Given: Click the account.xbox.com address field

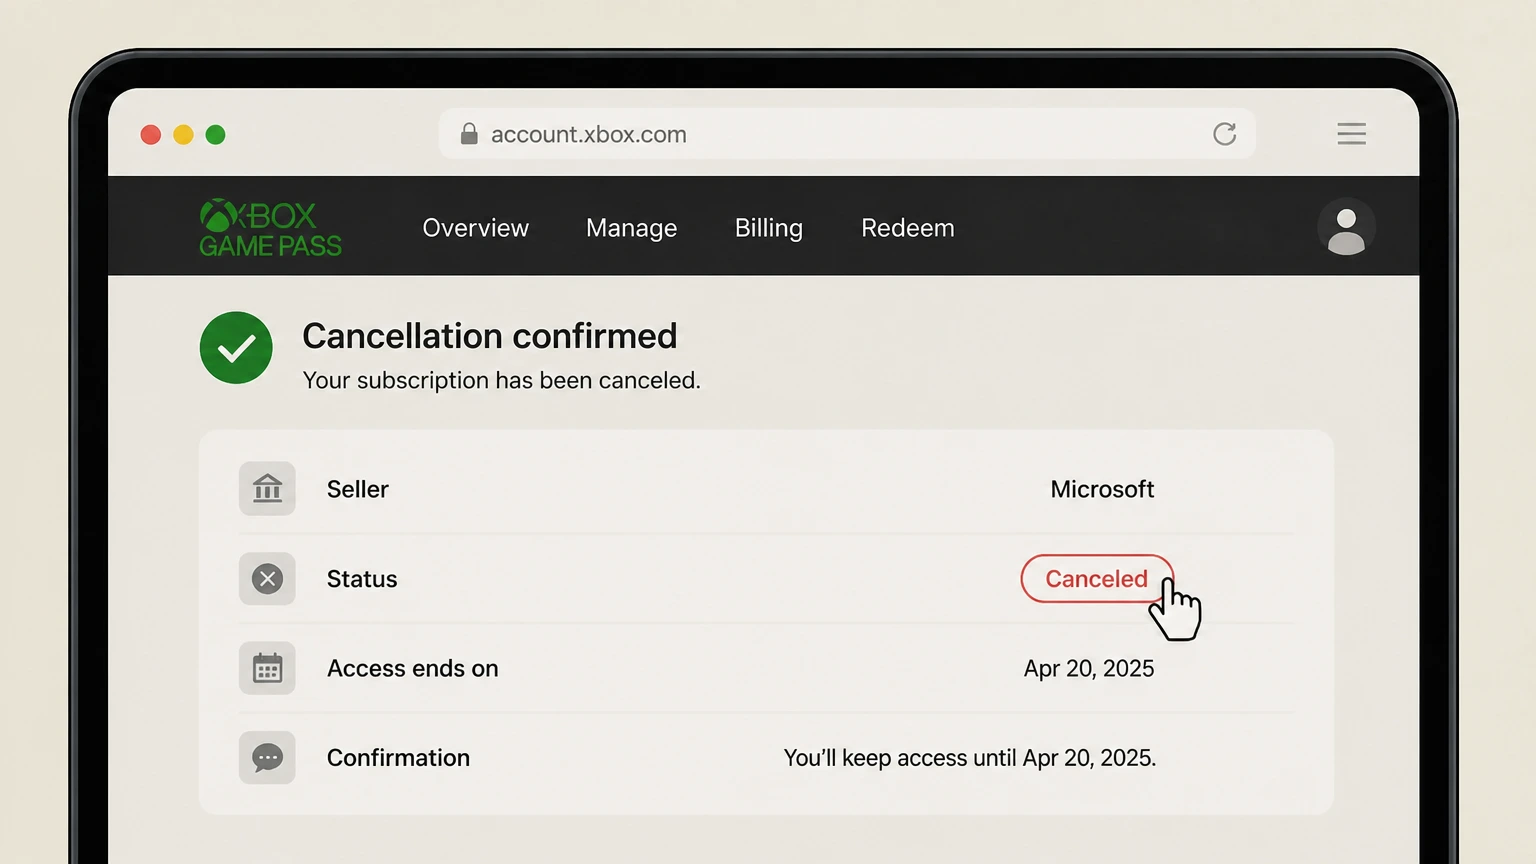Looking at the screenshot, I should coord(847,134).
